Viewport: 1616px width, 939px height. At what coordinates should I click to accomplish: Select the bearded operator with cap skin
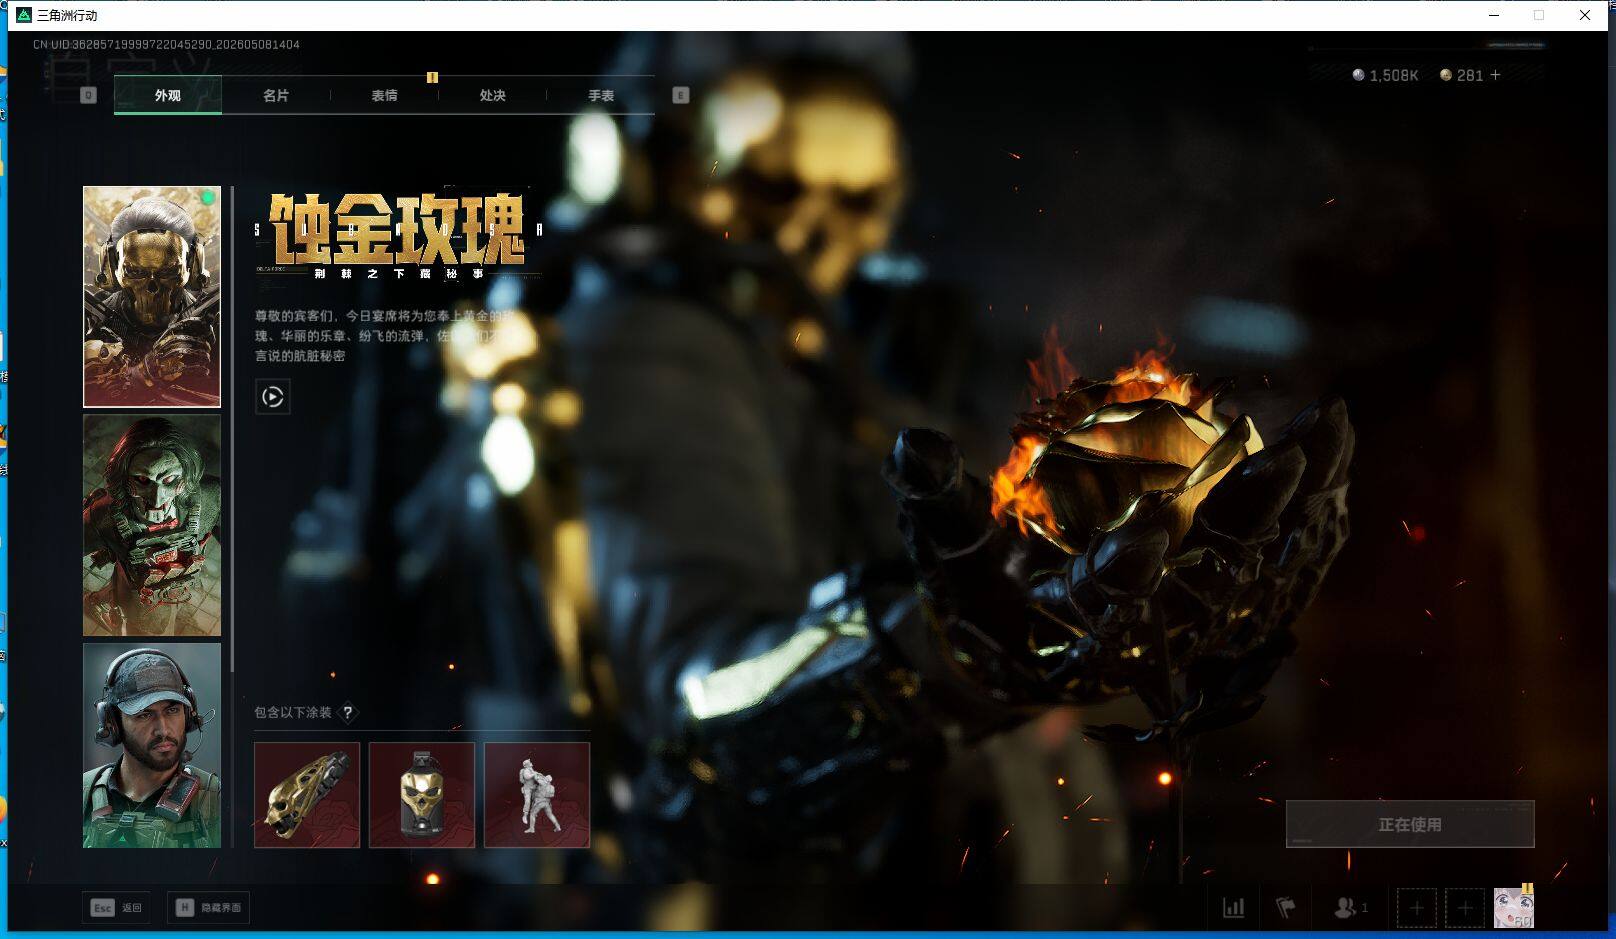pyautogui.click(x=152, y=746)
